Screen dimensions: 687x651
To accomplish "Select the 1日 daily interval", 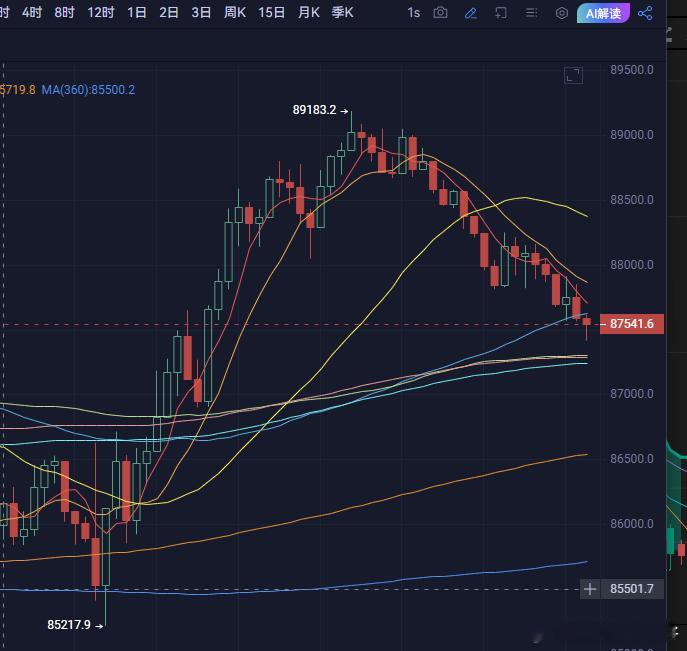I will click(137, 12).
